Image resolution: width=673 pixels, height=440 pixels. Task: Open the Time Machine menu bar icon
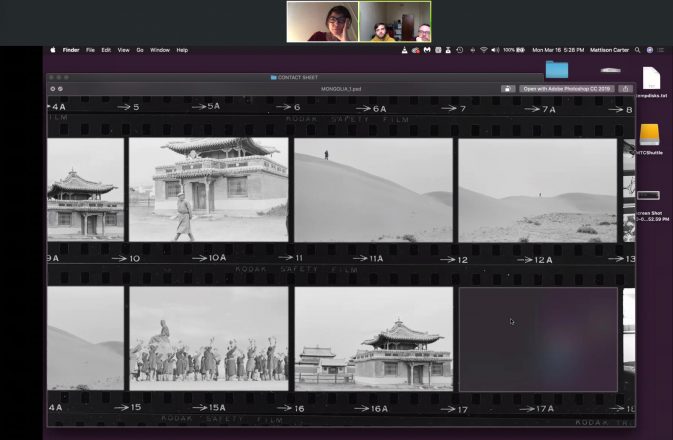point(458,49)
